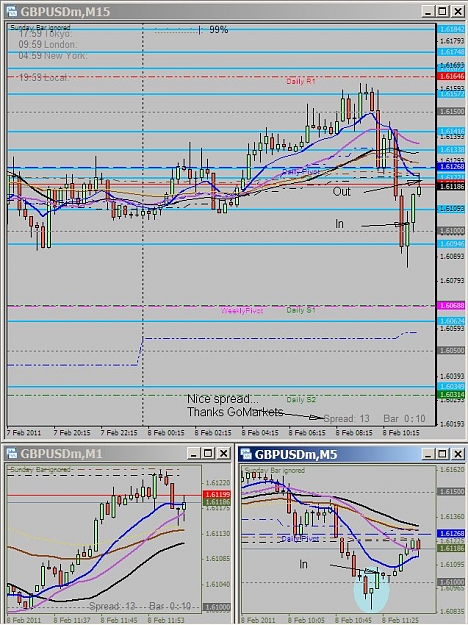Minimize the GBPUSDm,M5 chart window
This screenshot has height=625, width=468.
(428, 454)
